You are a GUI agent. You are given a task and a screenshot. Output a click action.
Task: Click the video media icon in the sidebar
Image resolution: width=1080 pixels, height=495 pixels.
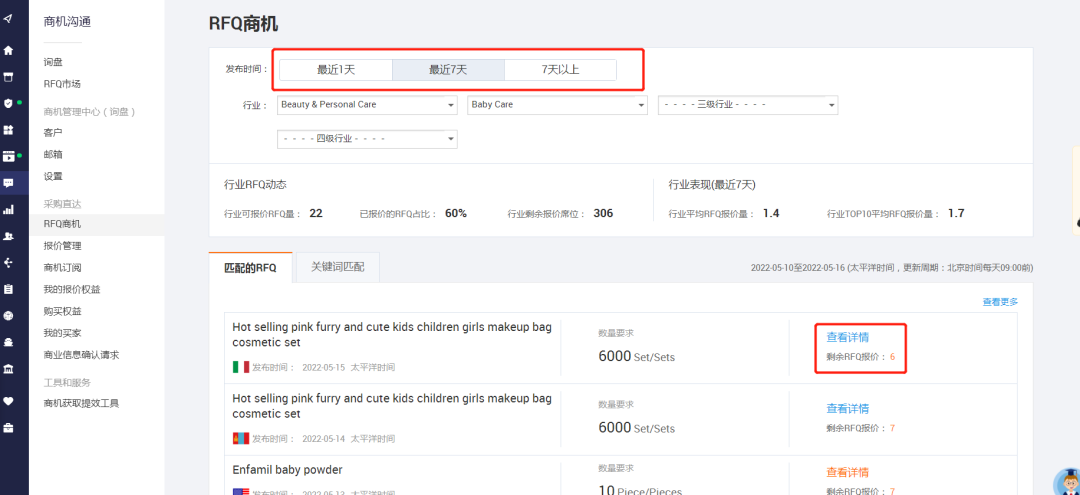pyautogui.click(x=8, y=156)
